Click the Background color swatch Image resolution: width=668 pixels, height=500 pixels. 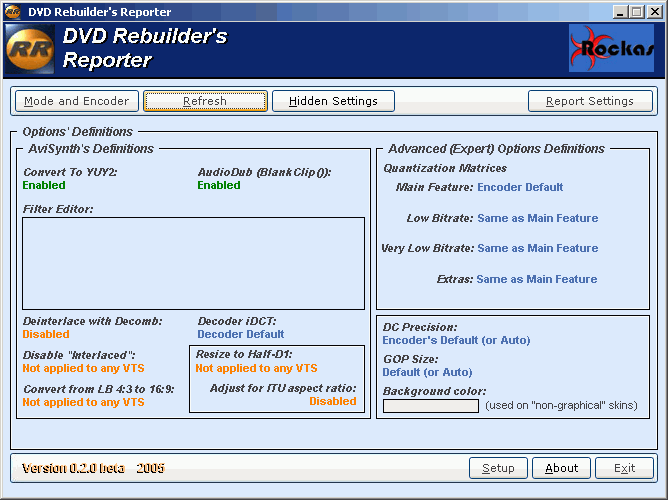431,405
